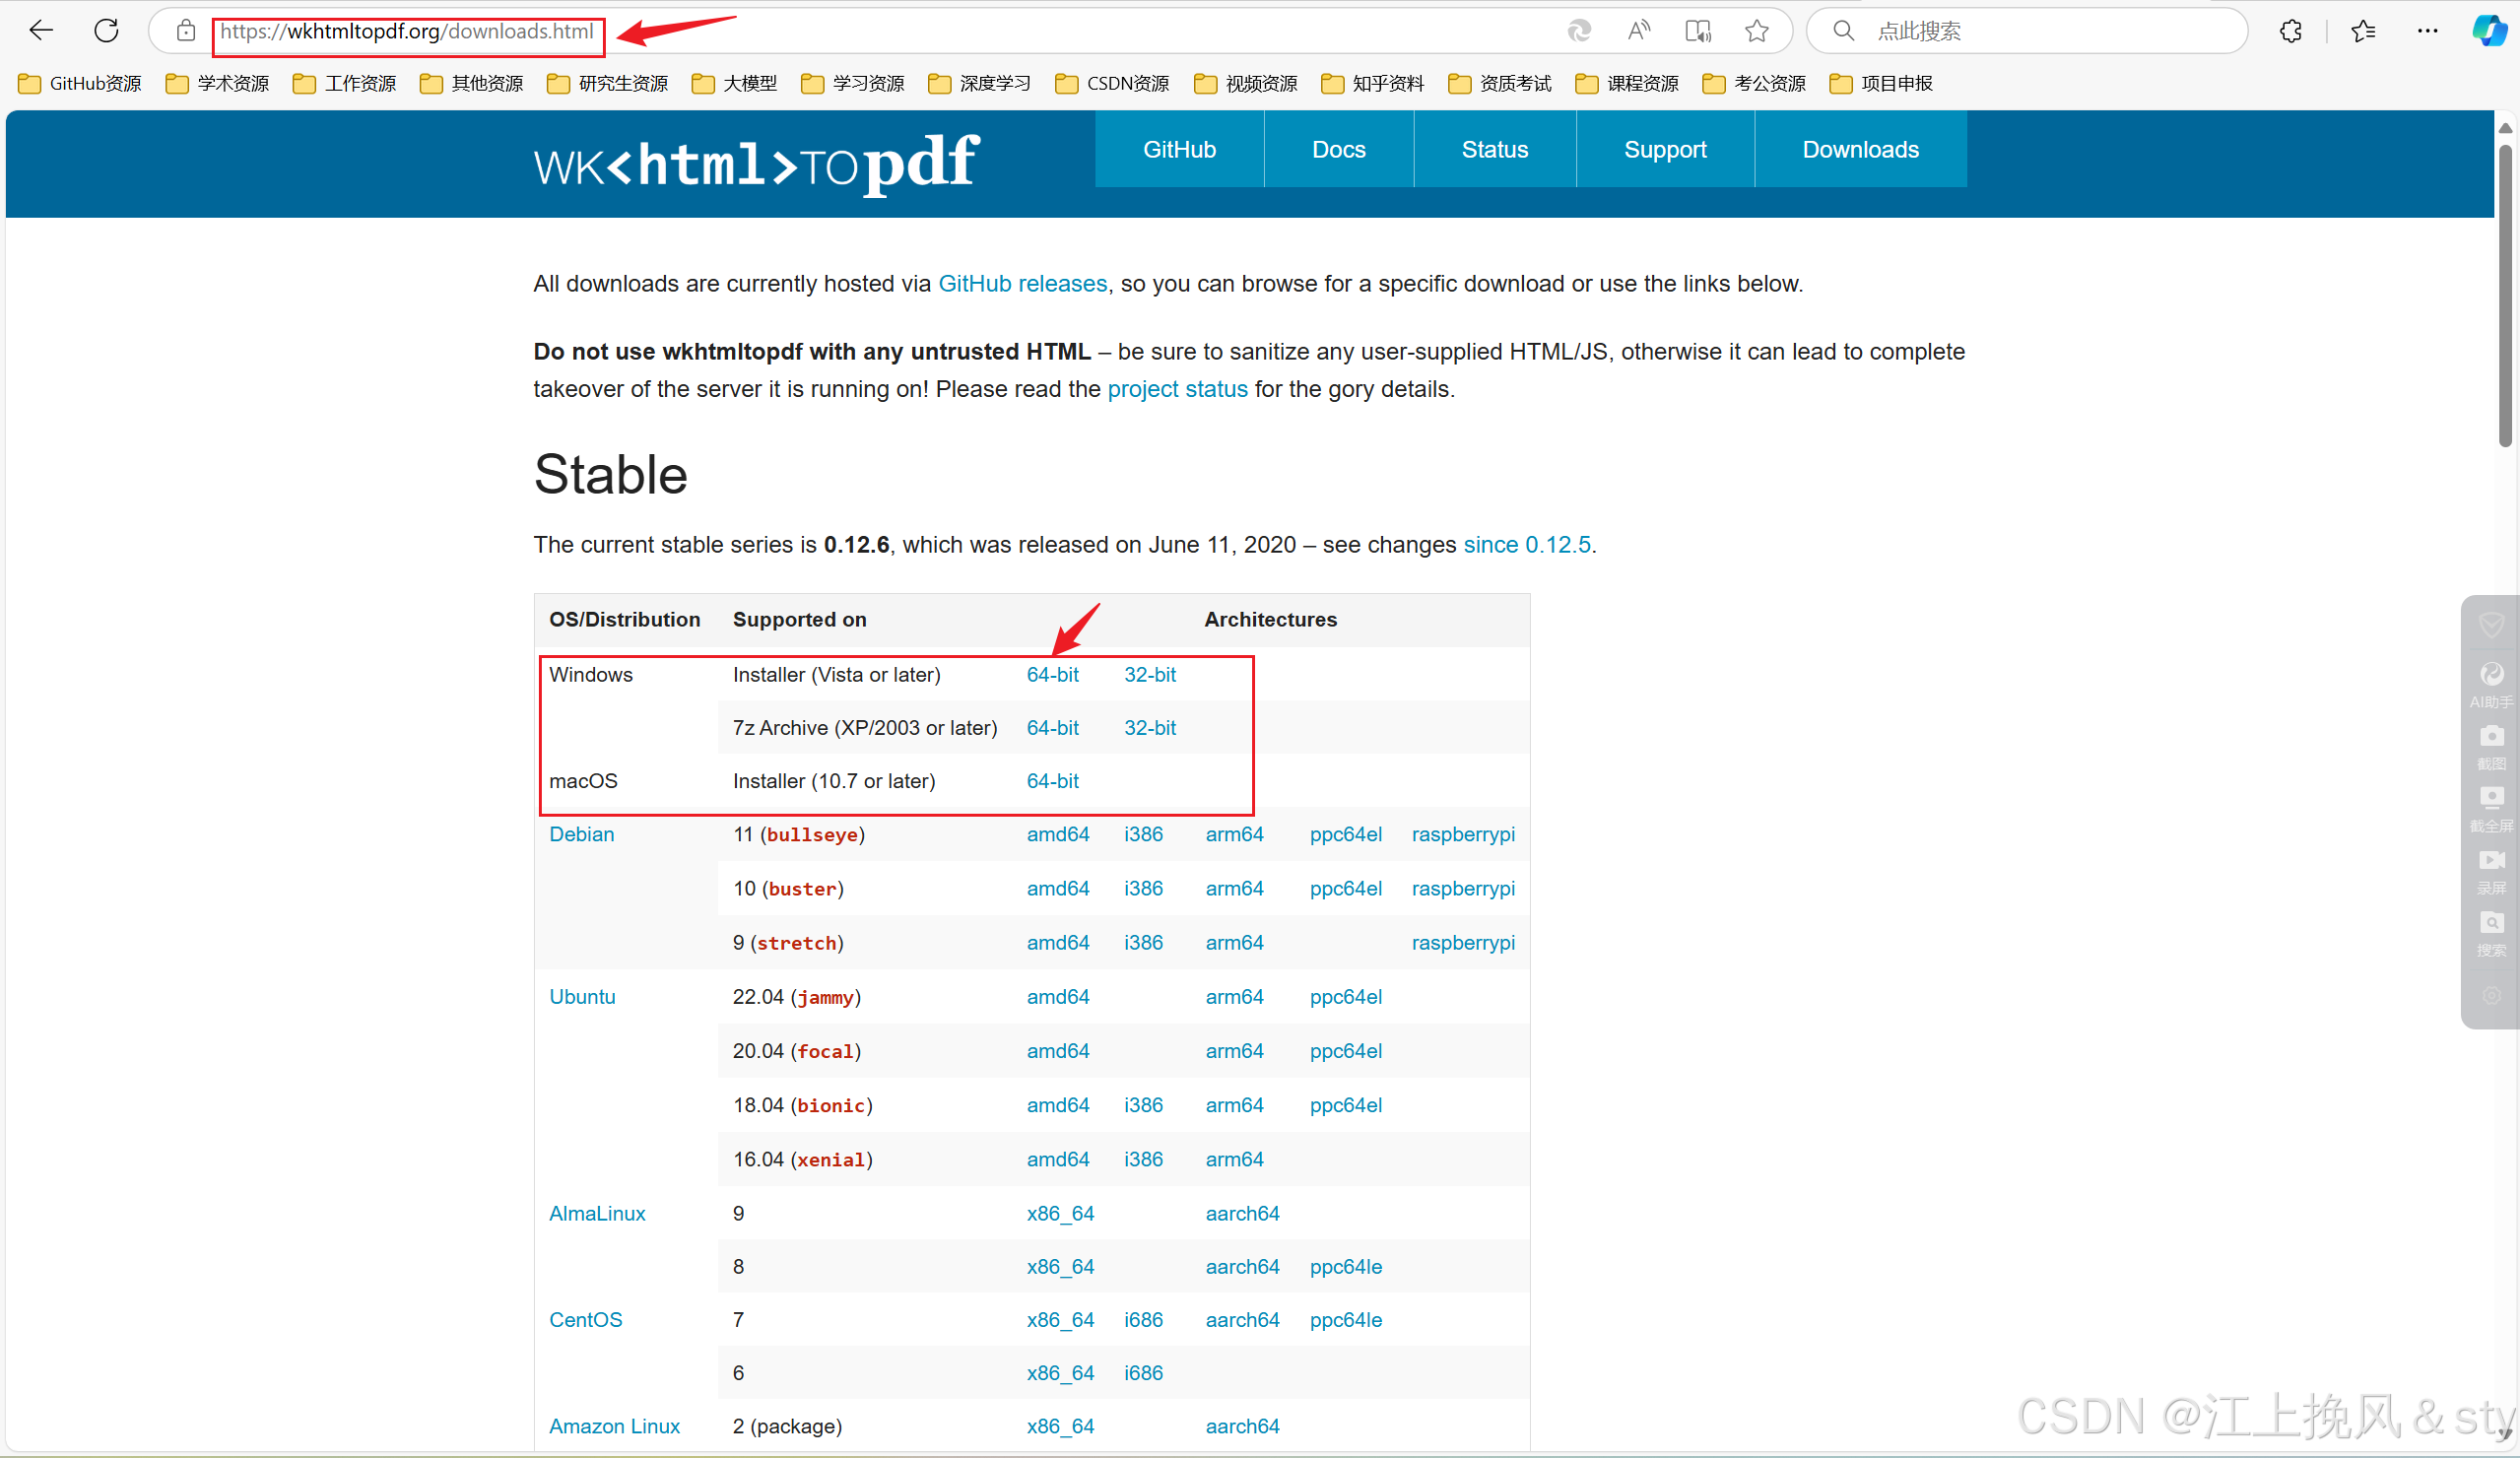Open the 大模型 bookmark folder
This screenshot has height=1458, width=2520.
pos(734,83)
